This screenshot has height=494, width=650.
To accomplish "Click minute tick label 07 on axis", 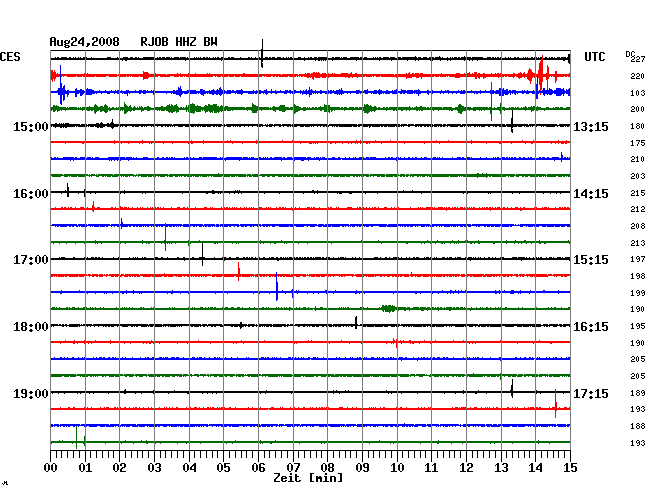I will point(293,467).
